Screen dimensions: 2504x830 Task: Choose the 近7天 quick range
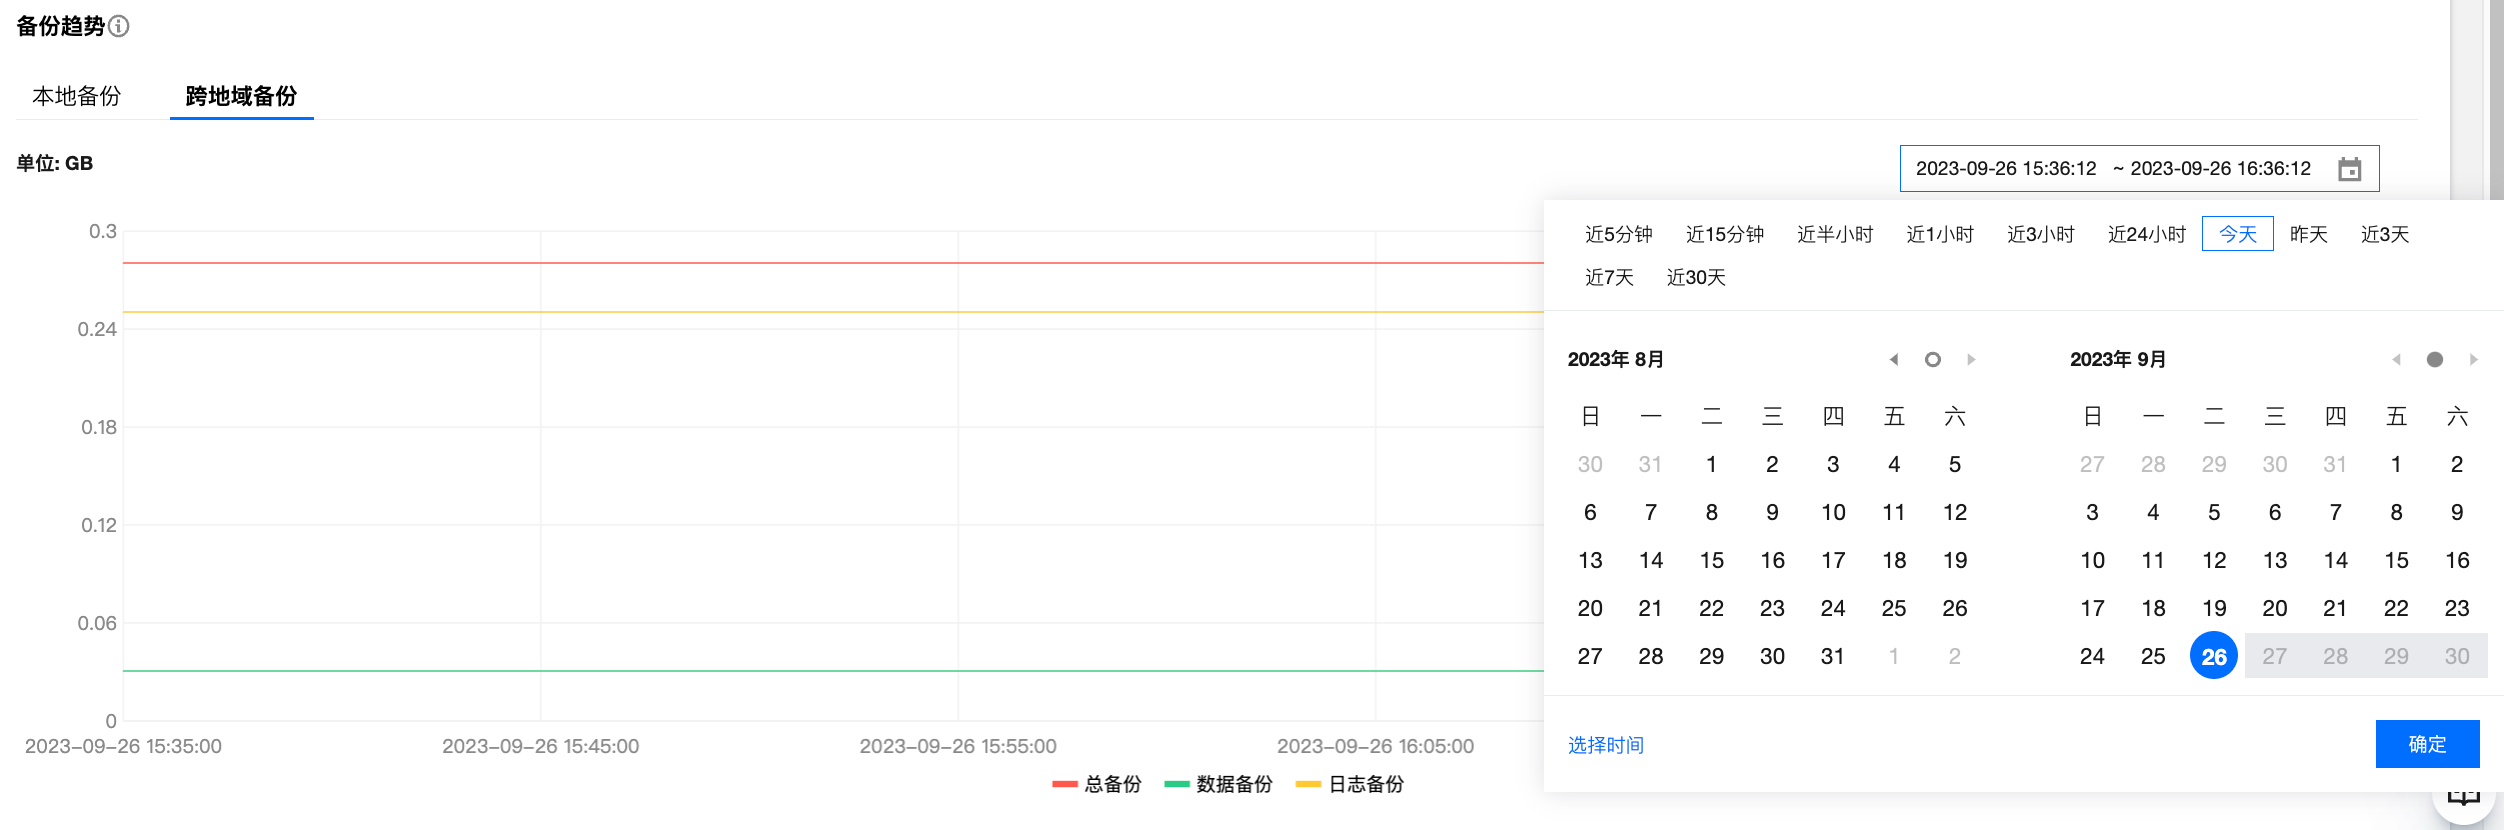click(x=1609, y=277)
